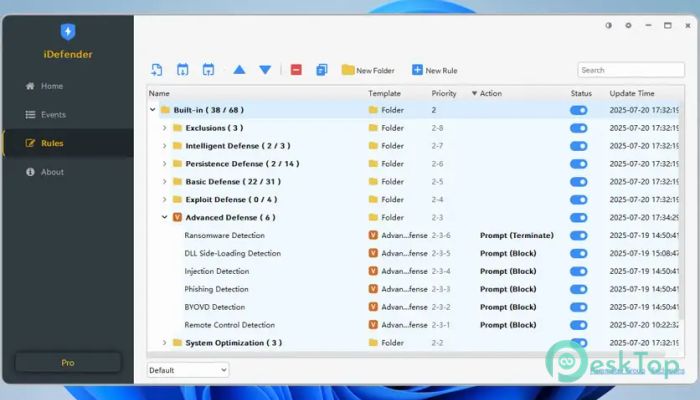
Task: Select the Phishing Detection rule
Action: 216,289
